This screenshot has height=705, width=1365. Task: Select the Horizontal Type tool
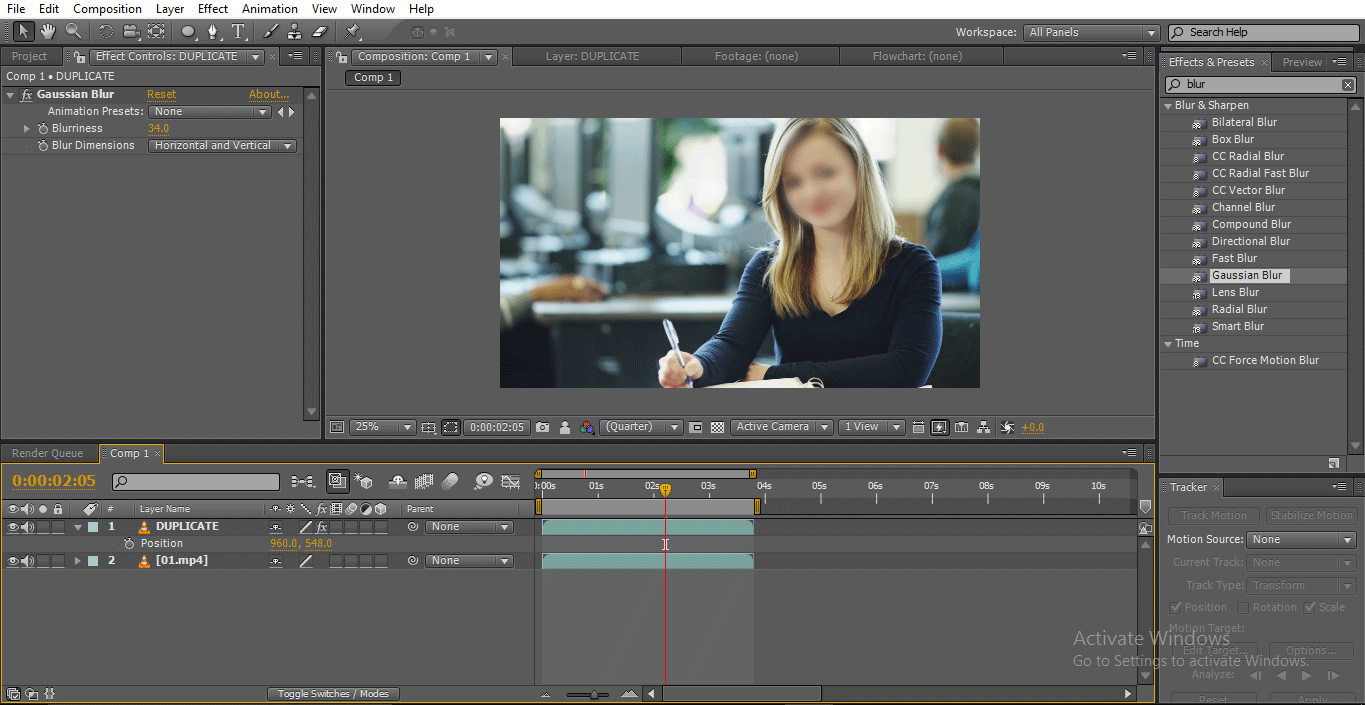238,32
